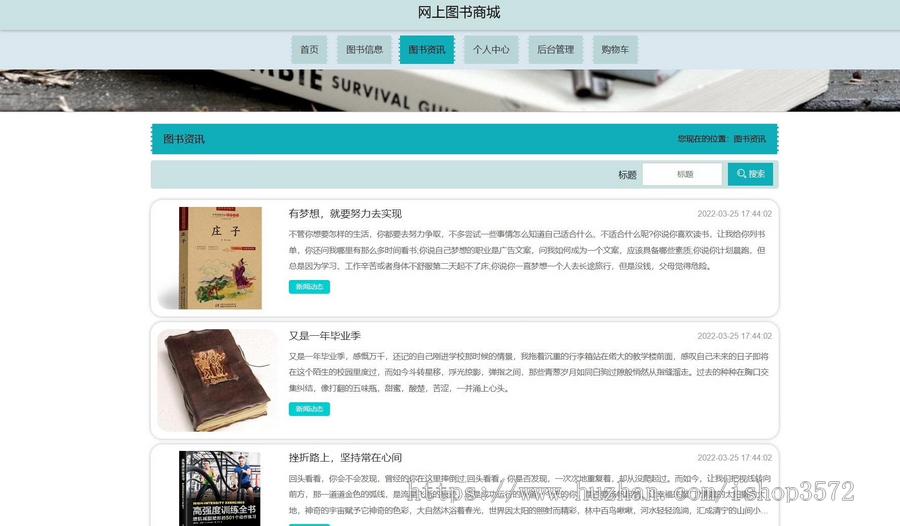
Task: Open article 挫折路上，坚持常在心间
Action: pos(345,458)
